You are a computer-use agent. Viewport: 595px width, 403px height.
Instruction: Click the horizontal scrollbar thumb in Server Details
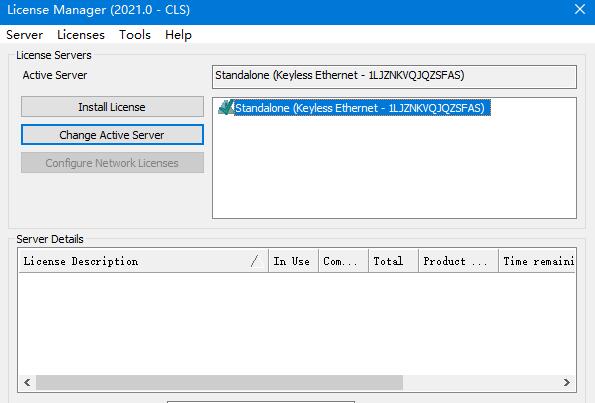[219, 382]
